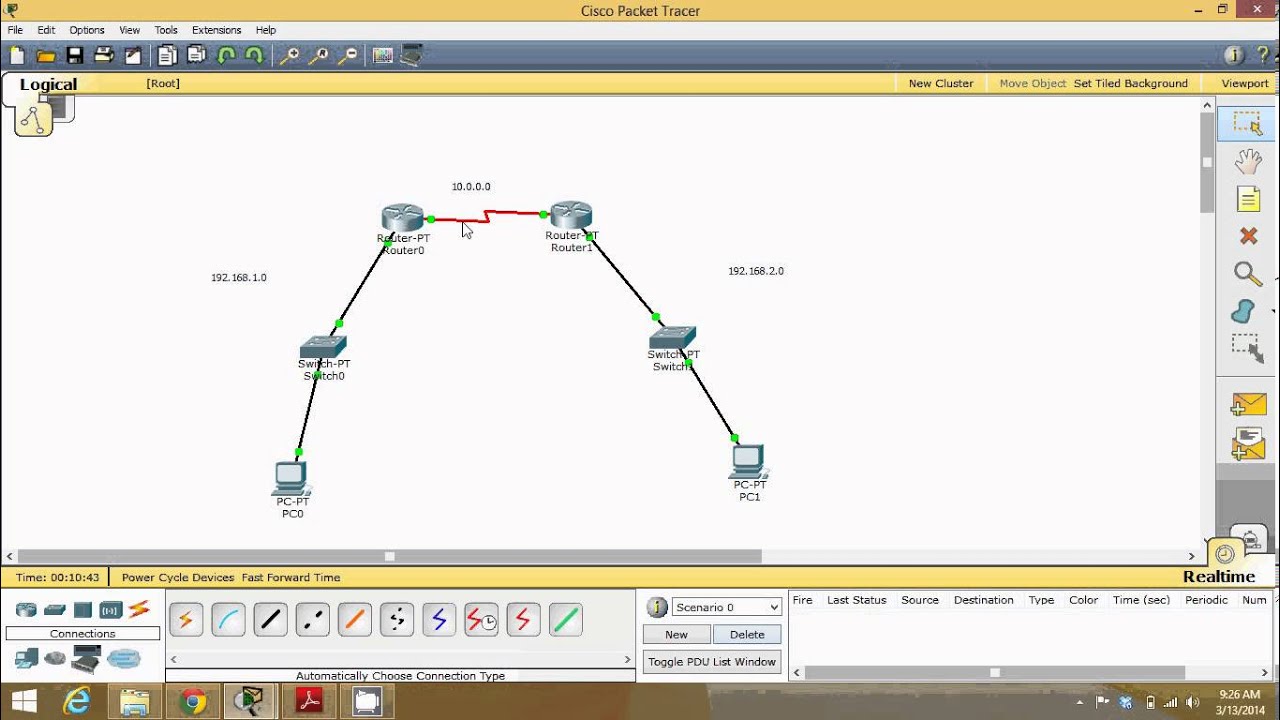
Task: Select the Place Note tool
Action: [x=1248, y=199]
